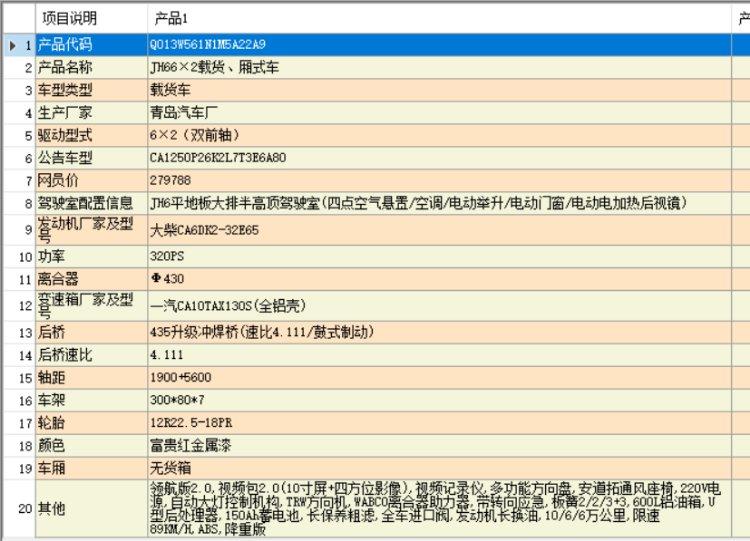The height and width of the screenshot is (541, 750).
Task: Select the 驾驶室配置信息 row label
Action: (91, 203)
